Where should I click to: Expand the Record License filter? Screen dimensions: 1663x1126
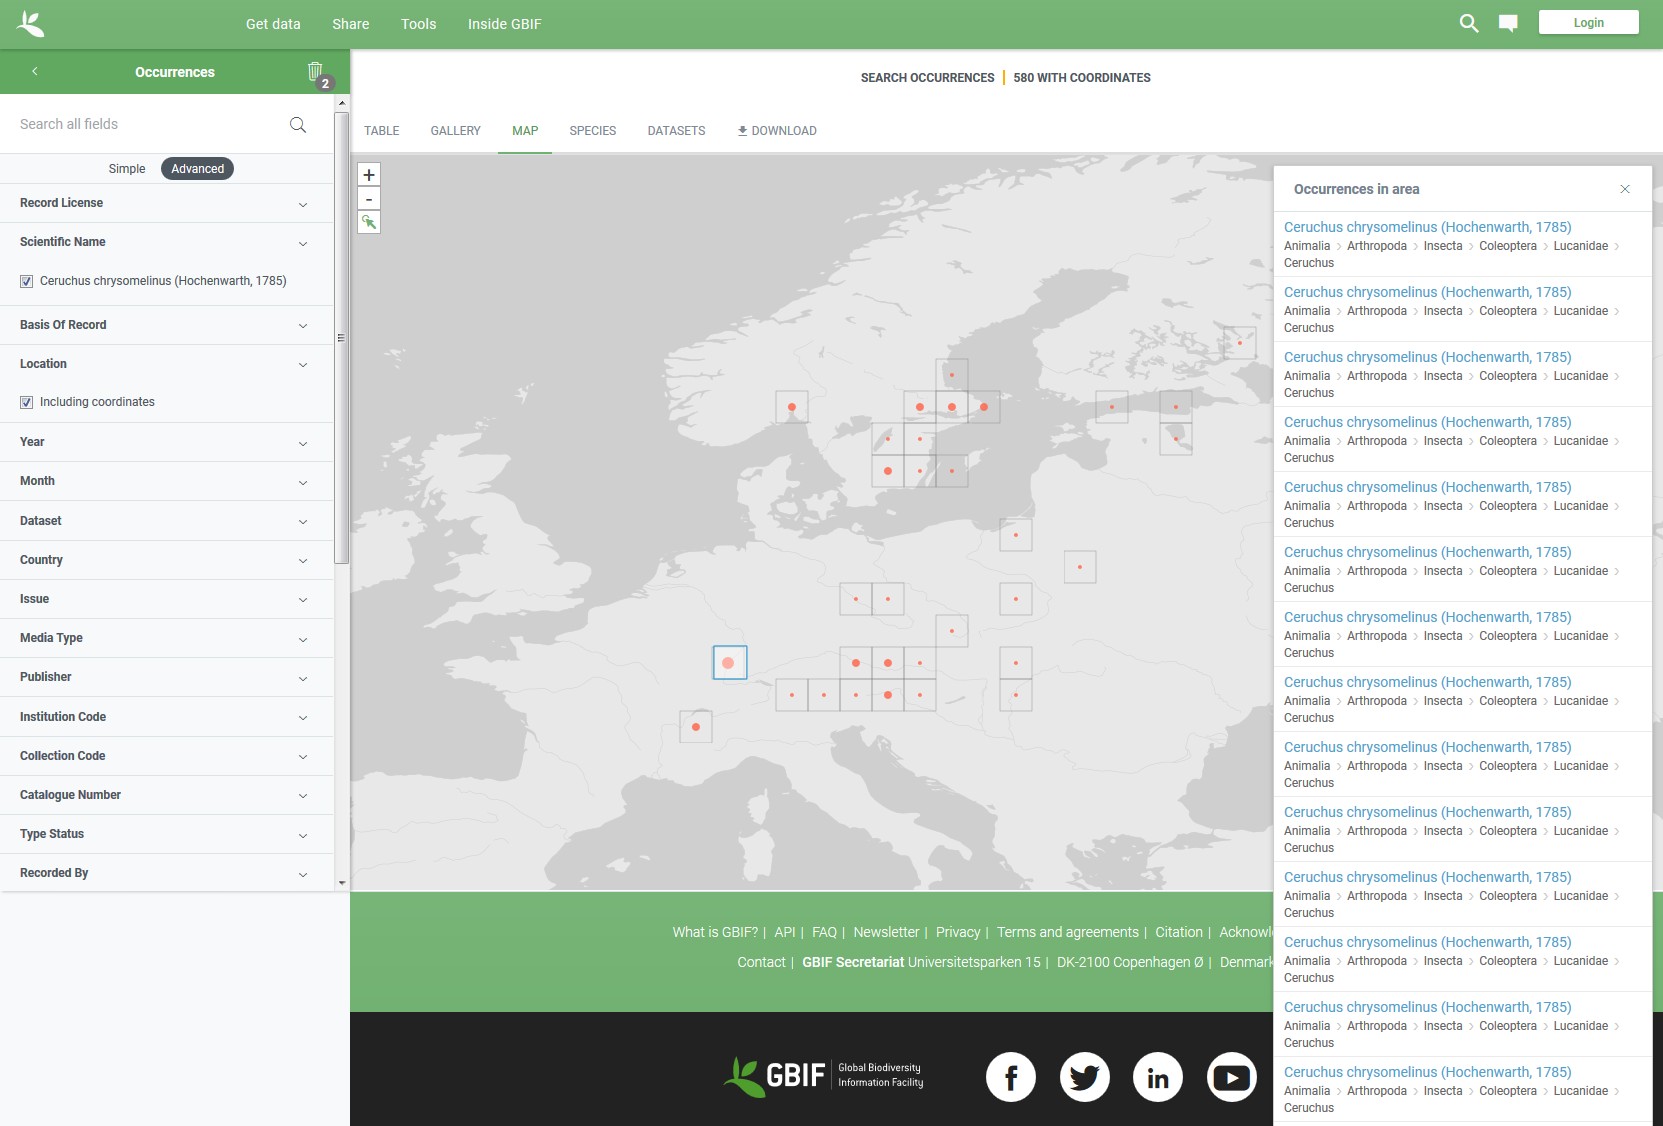[x=166, y=203]
